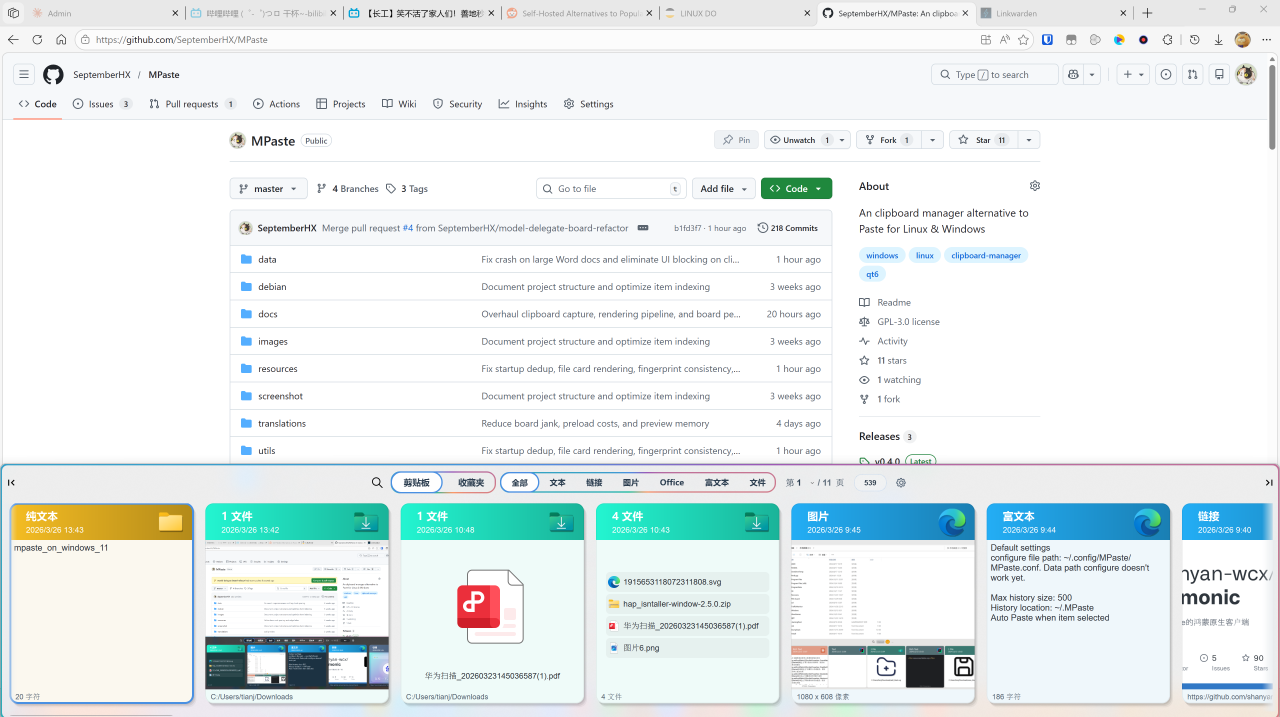Open the docs folder
The width and height of the screenshot is (1280, 717).
click(x=268, y=314)
